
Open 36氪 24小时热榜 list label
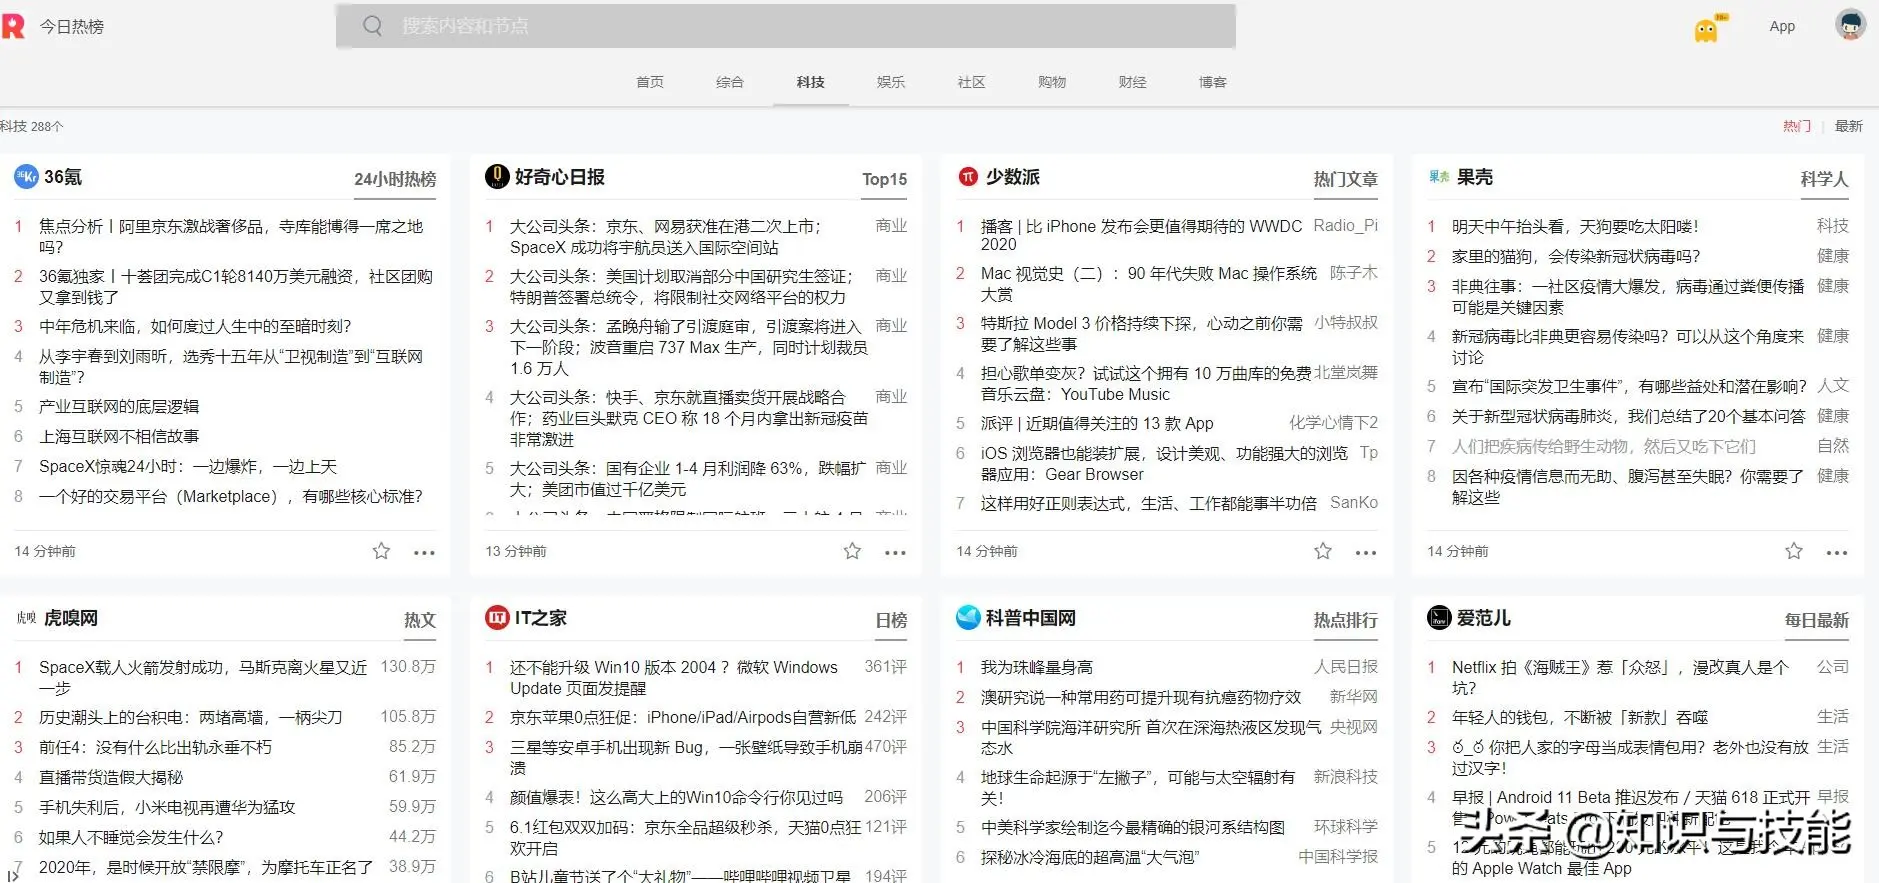coord(395,179)
